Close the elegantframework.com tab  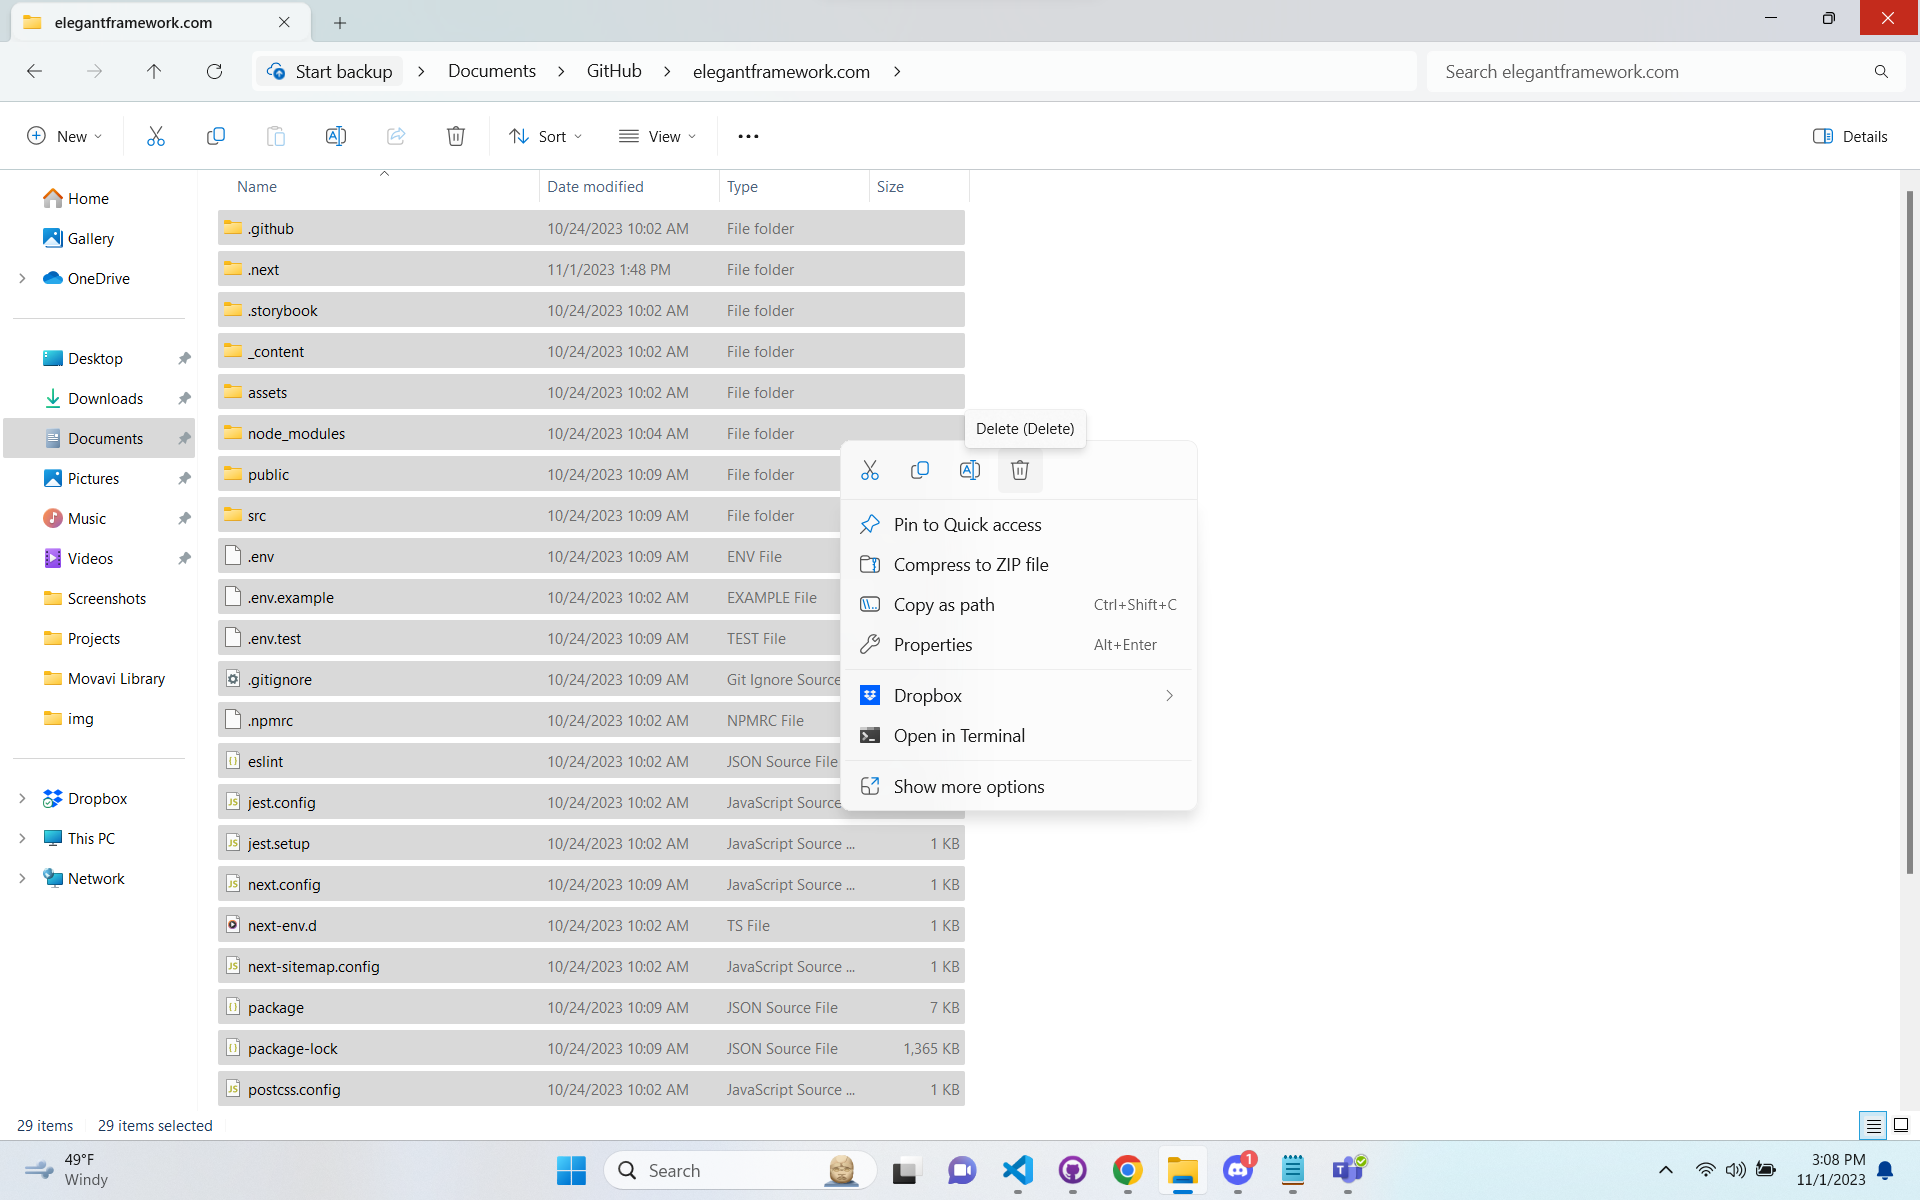(x=284, y=22)
